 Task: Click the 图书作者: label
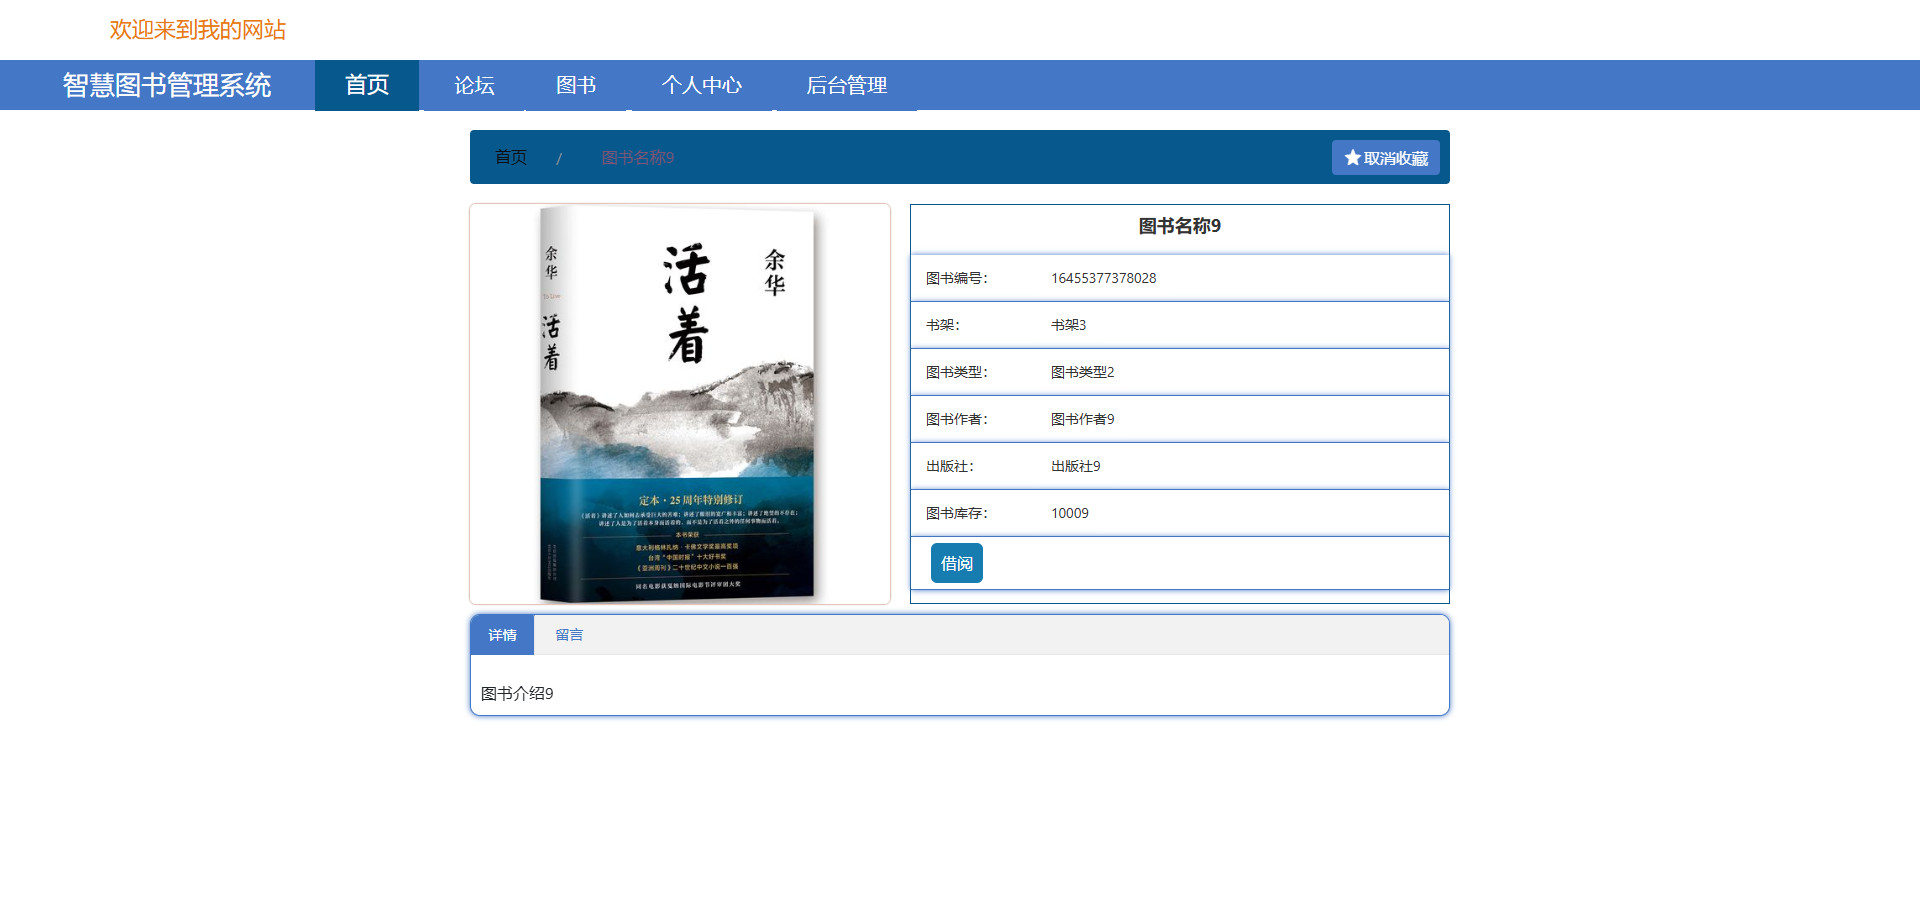tap(957, 419)
